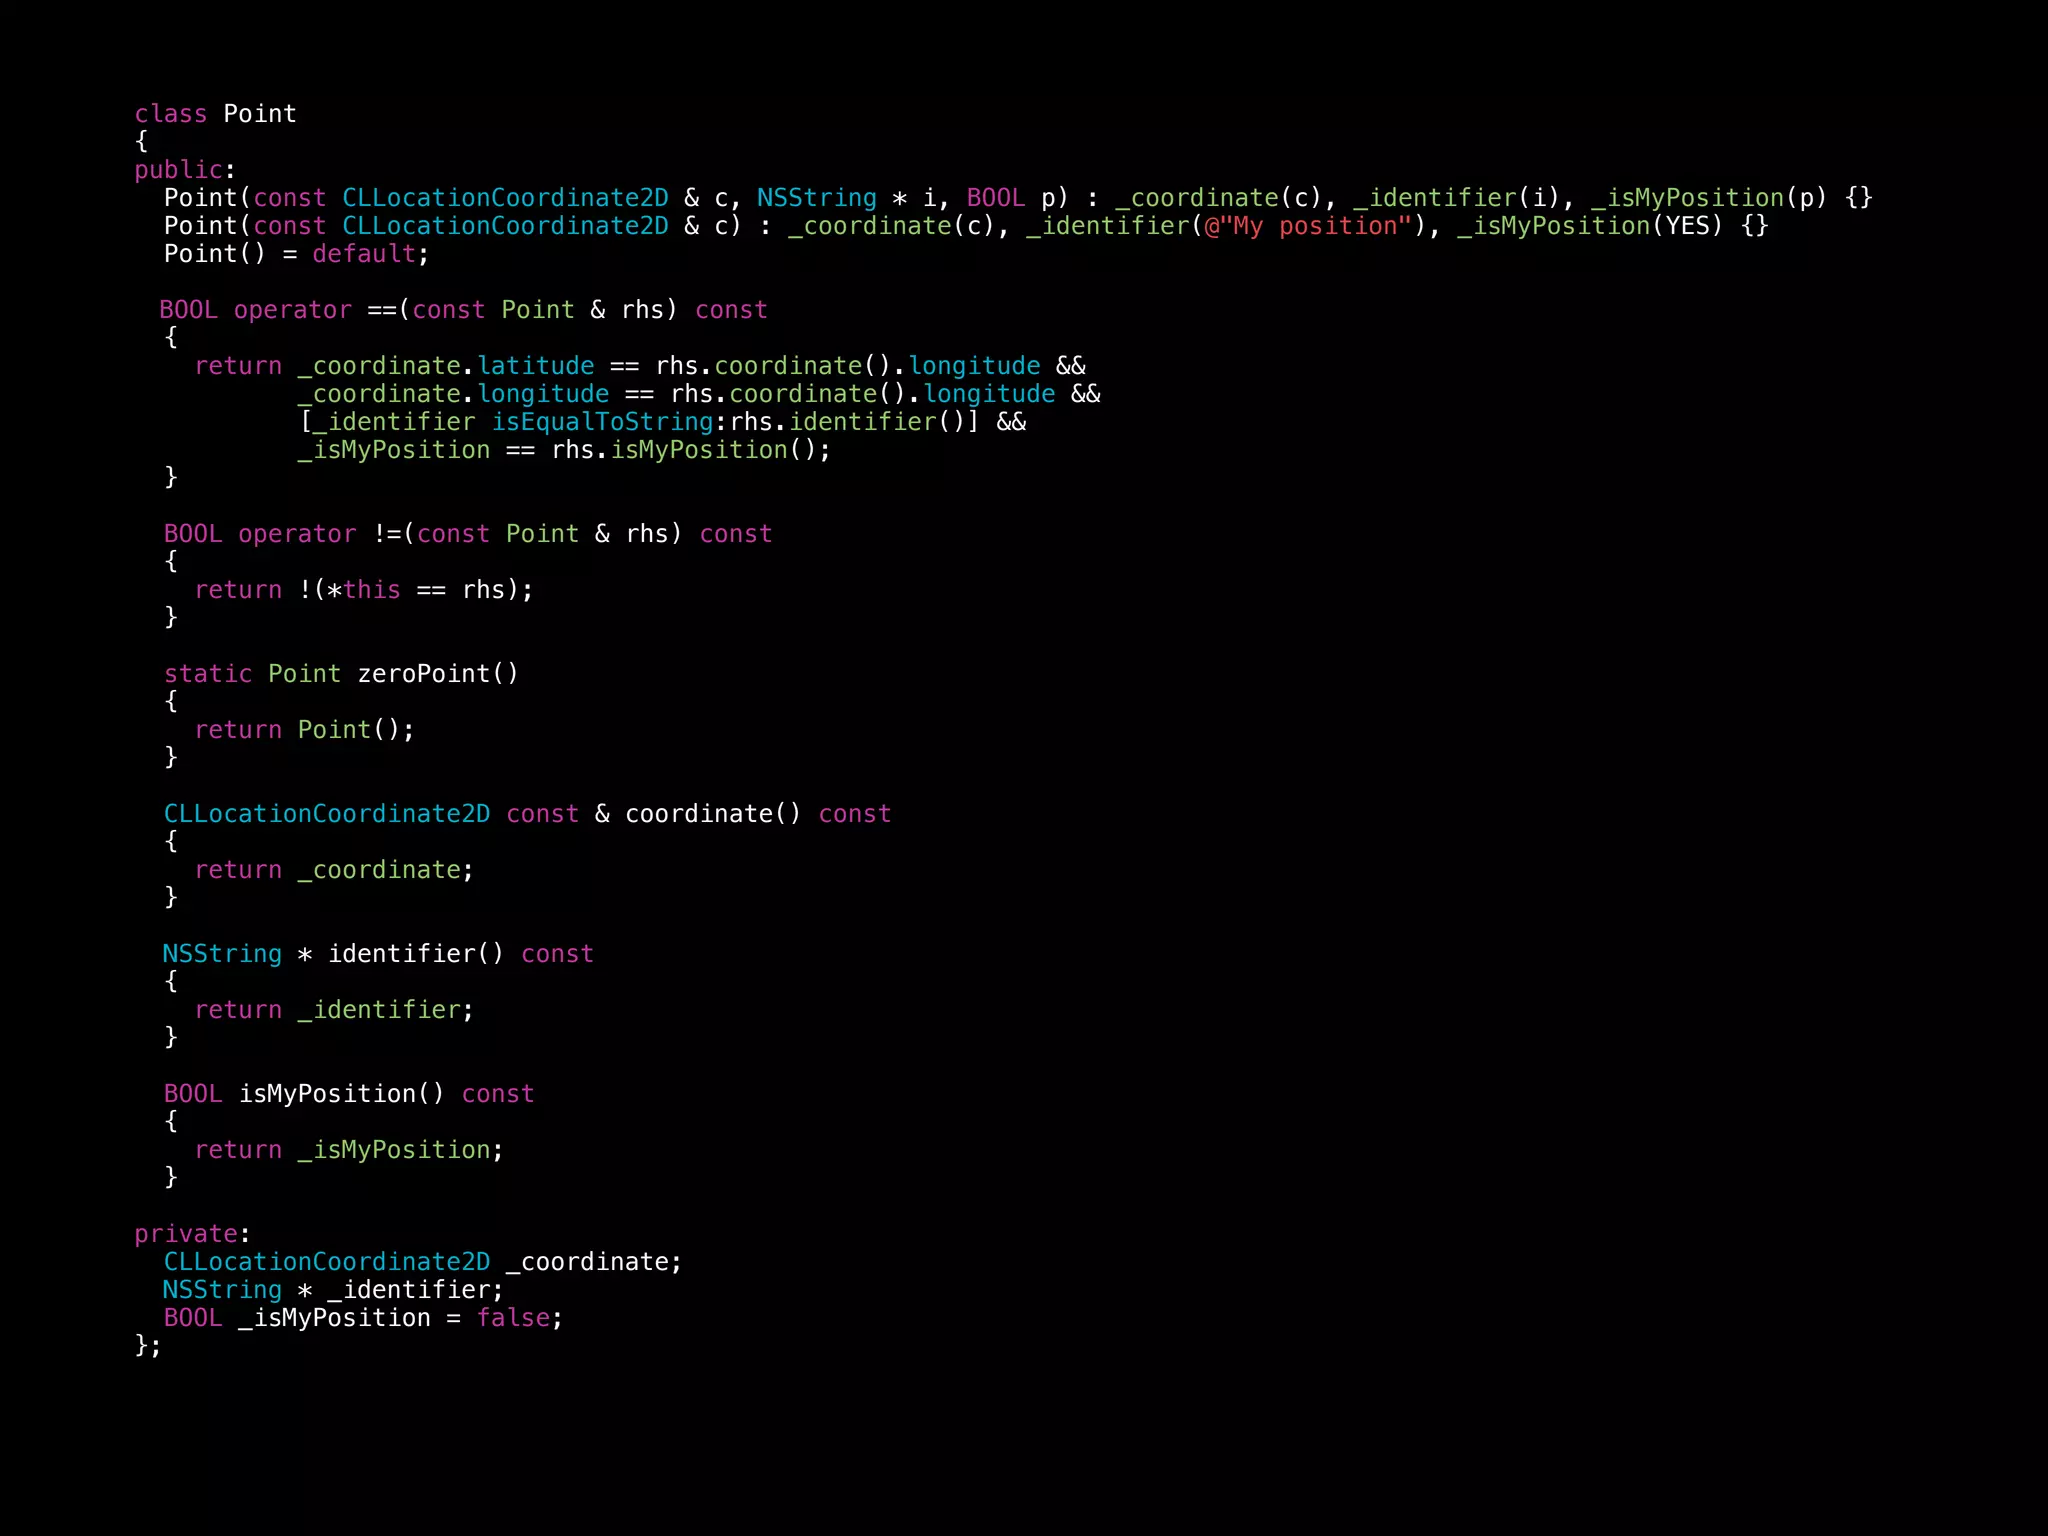Click the "Point() = default;" line
2048x1536 pixels.
[x=297, y=254]
